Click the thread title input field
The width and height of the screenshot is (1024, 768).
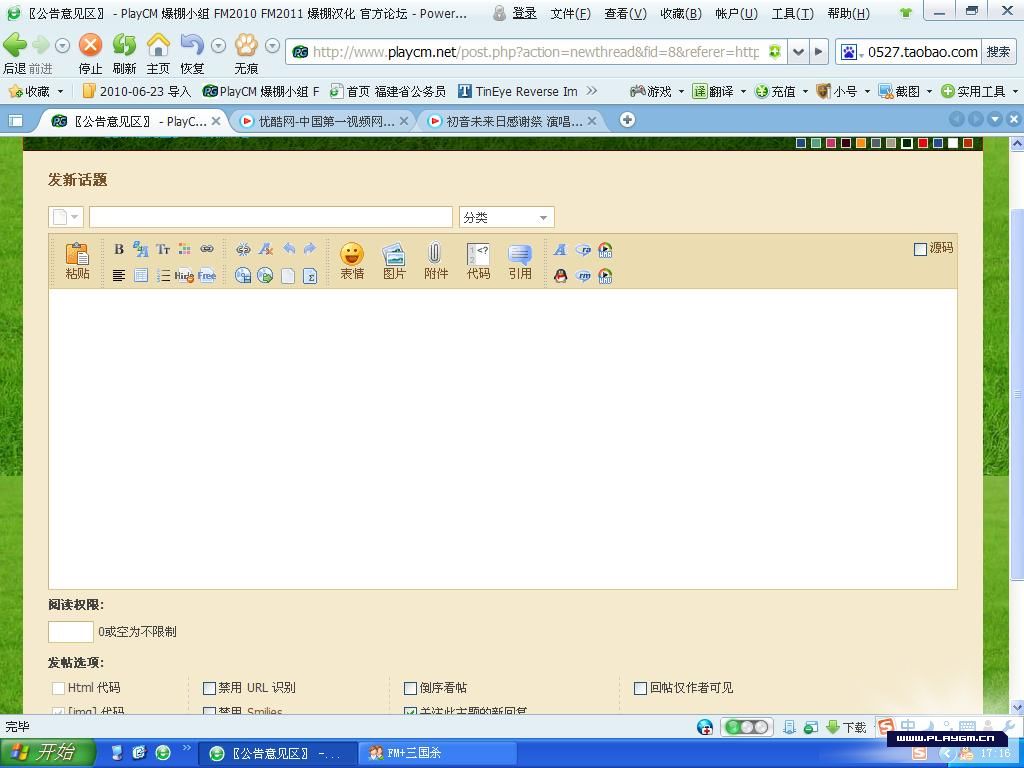(271, 217)
